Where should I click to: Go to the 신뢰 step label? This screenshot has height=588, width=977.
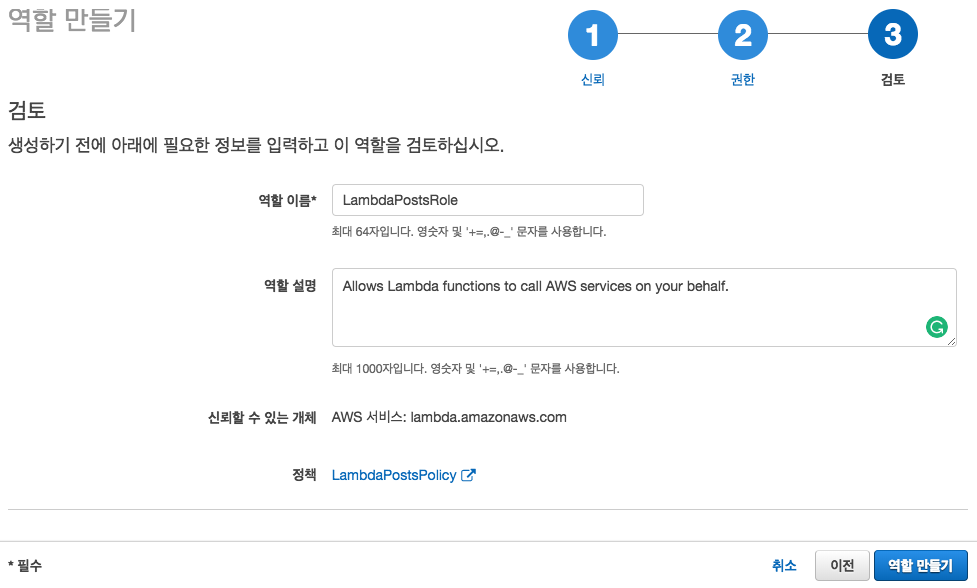tap(593, 80)
